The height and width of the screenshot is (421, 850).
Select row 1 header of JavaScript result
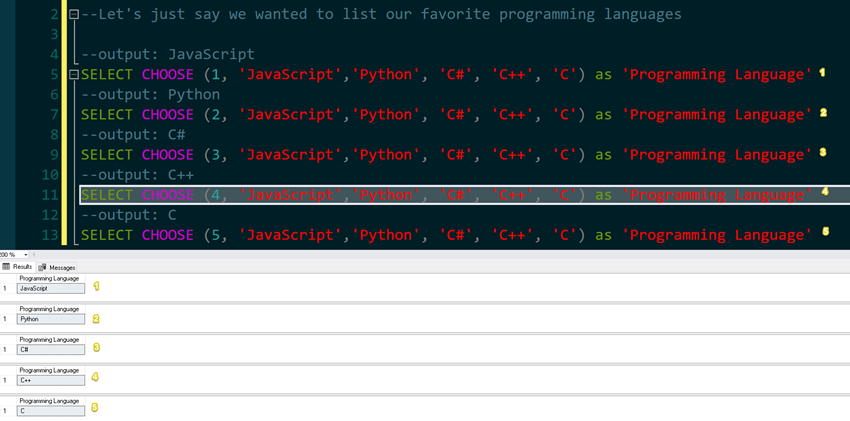5,288
